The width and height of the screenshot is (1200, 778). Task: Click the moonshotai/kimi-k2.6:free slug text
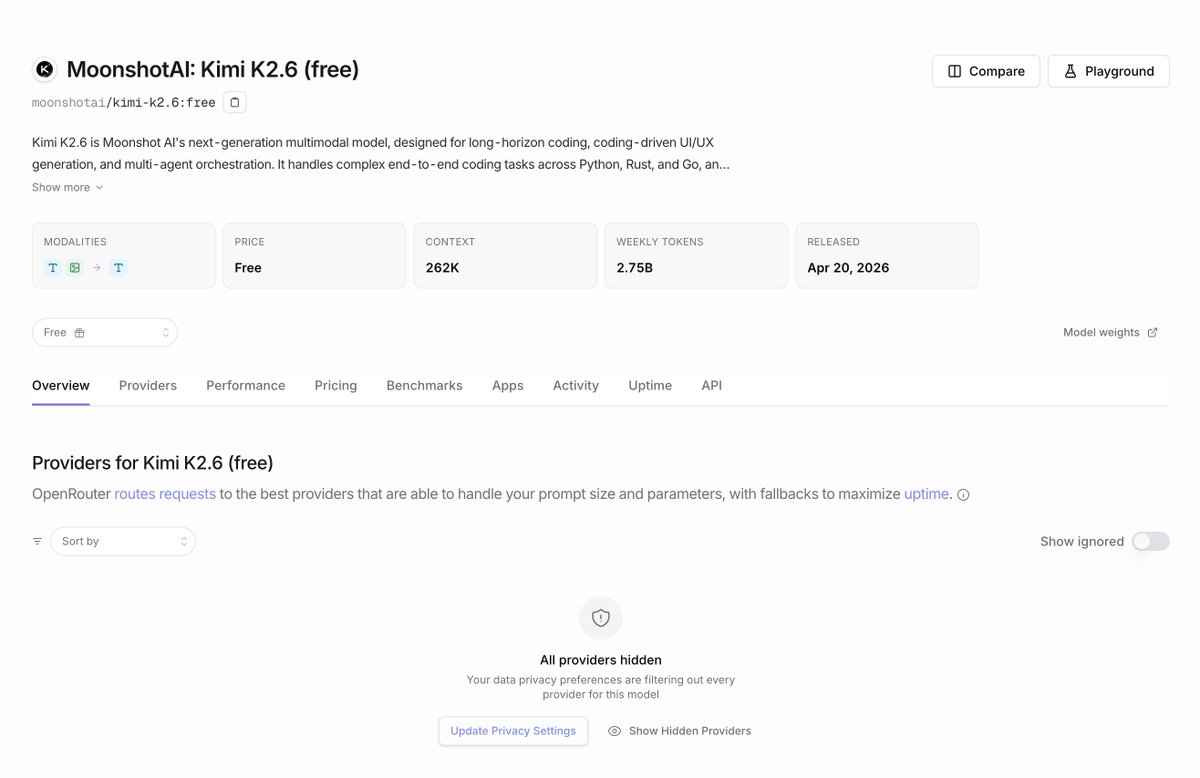pos(124,102)
